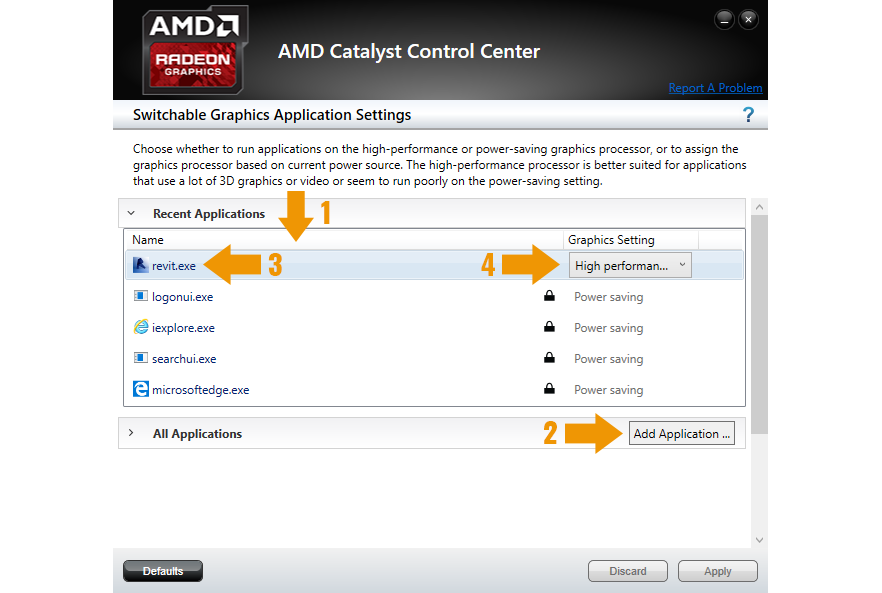Toggle the lock next to iexplore.exe

pos(548,327)
